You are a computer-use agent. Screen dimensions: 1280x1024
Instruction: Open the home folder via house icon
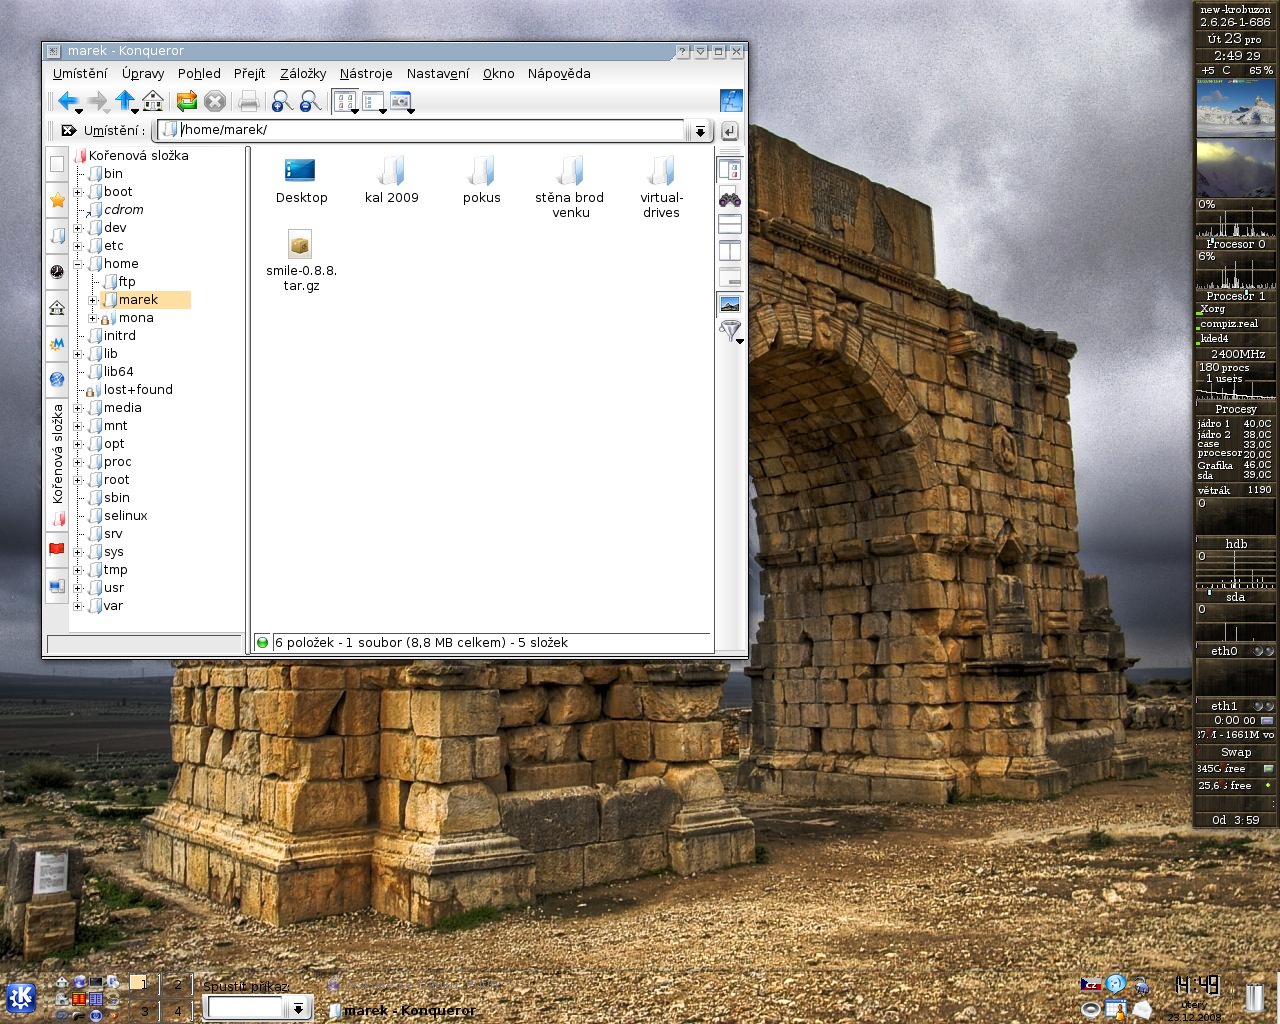click(x=153, y=101)
